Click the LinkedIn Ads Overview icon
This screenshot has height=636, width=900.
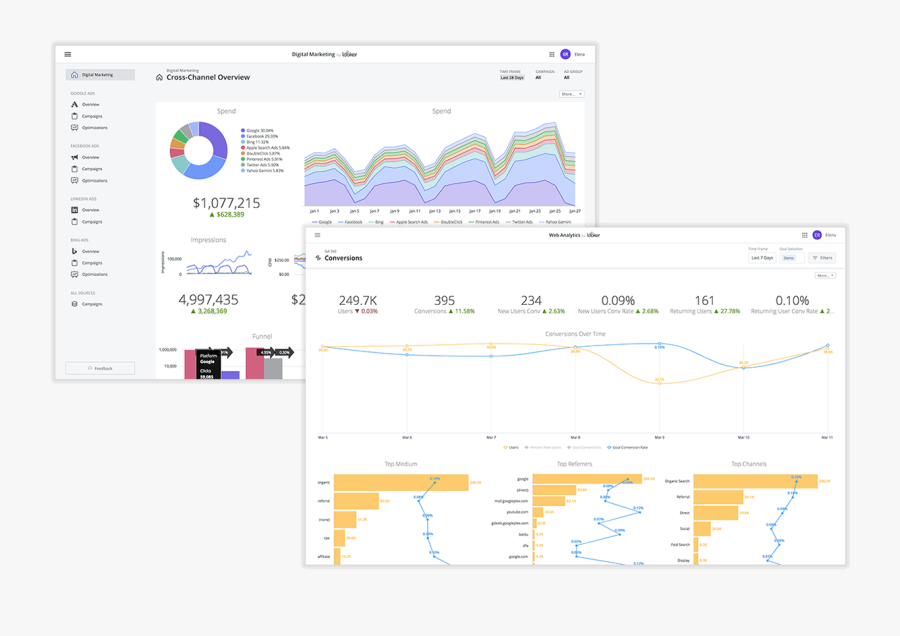click(x=75, y=210)
